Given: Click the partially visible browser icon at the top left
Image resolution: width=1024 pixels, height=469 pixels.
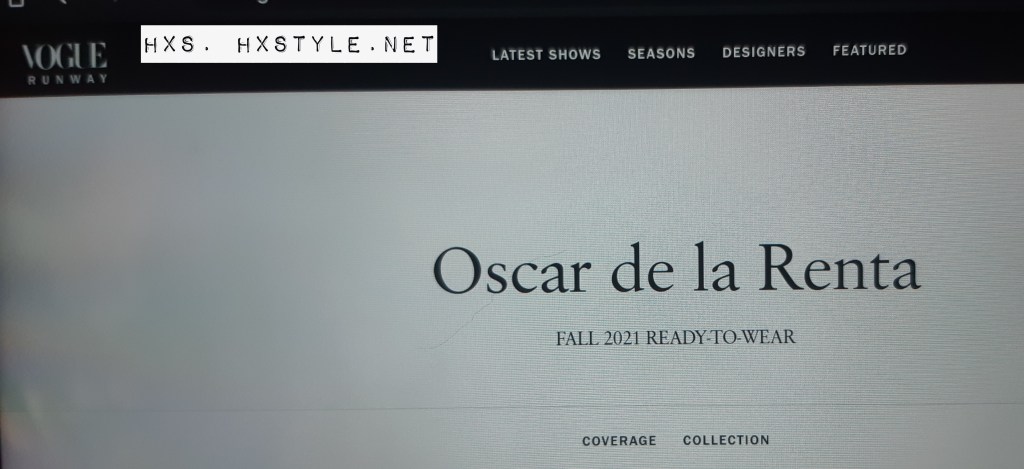Looking at the screenshot, I should click(15, 3).
